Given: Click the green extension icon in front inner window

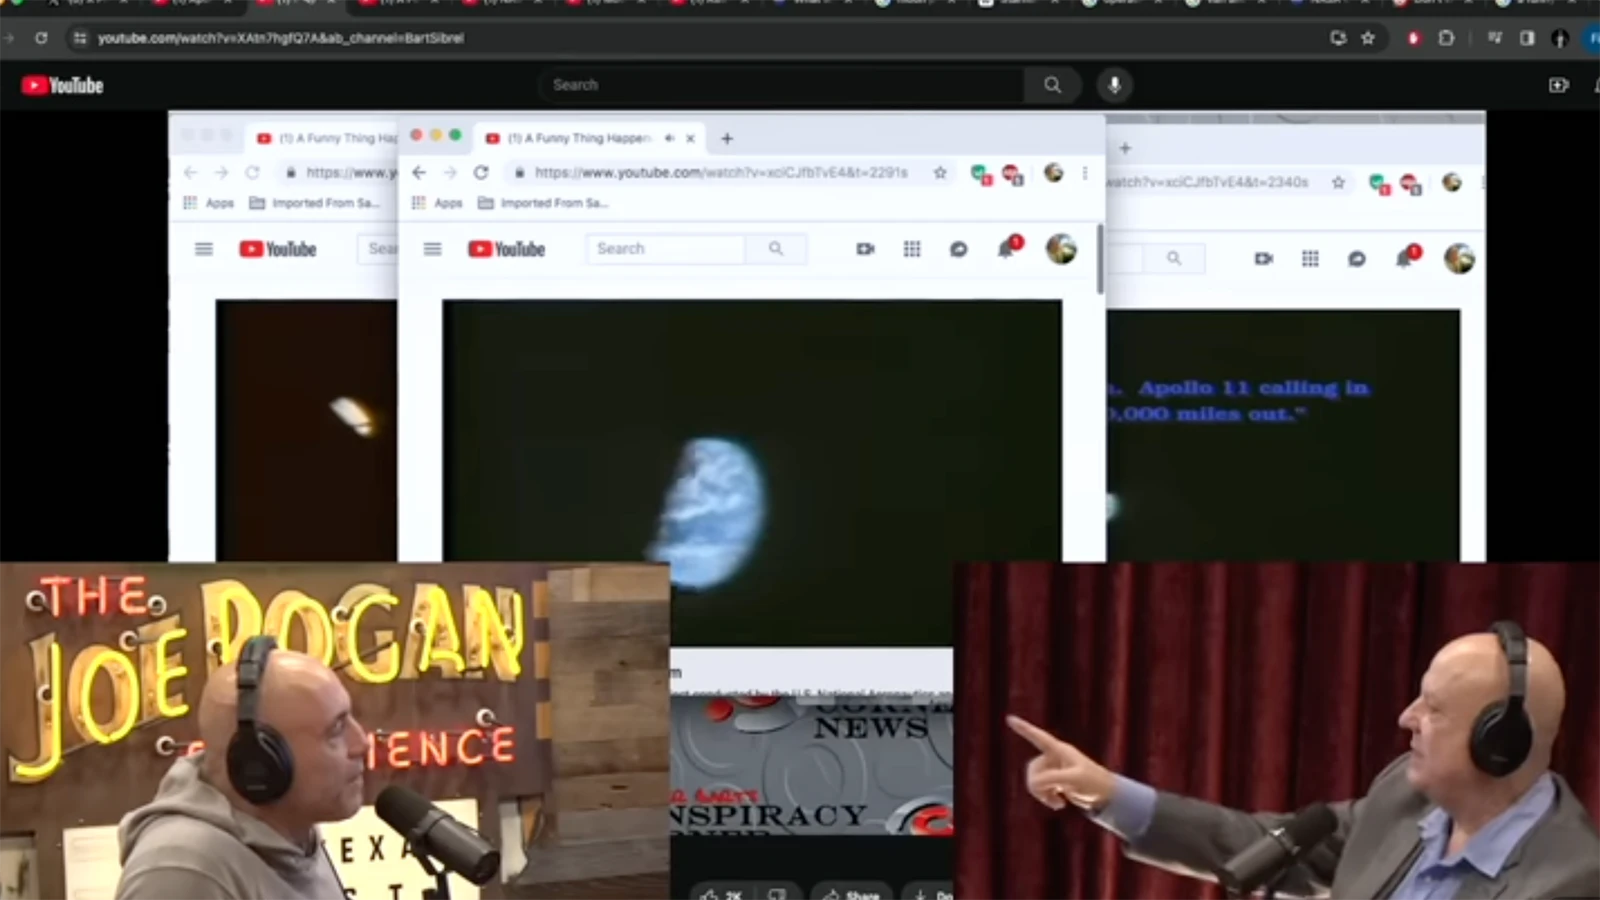Looking at the screenshot, I should point(980,175).
